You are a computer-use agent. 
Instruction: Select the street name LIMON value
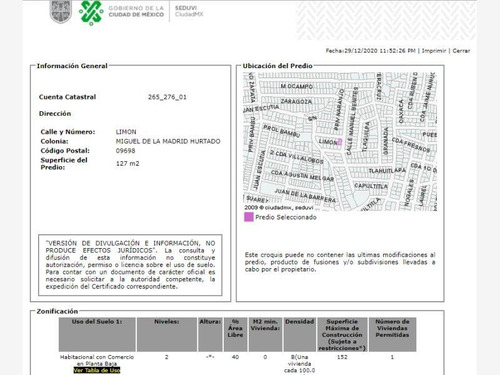click(126, 132)
